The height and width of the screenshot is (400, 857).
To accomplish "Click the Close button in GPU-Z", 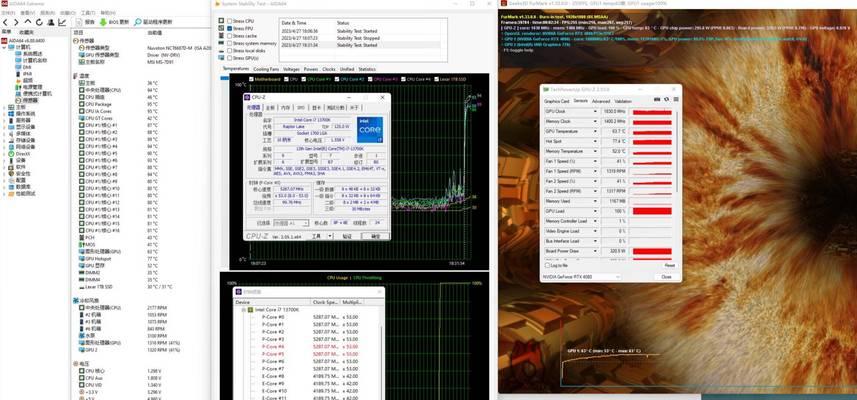I will 666,277.
